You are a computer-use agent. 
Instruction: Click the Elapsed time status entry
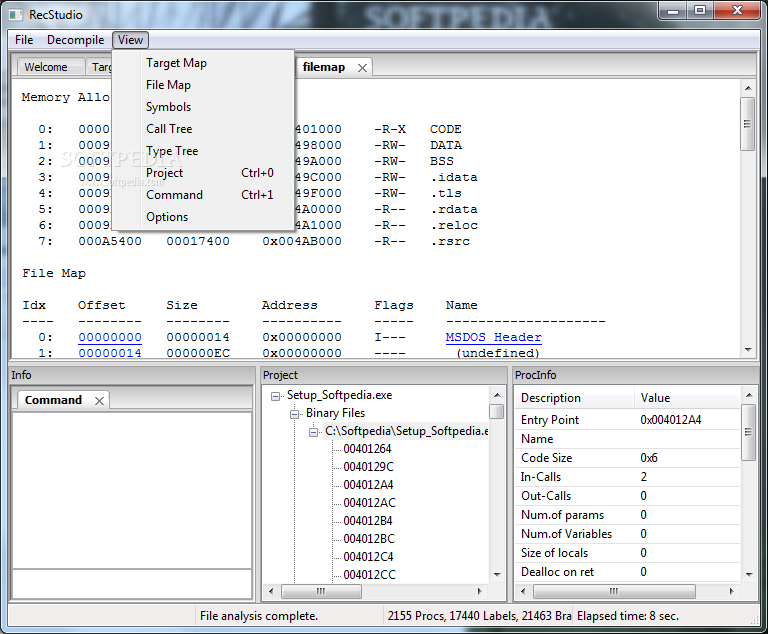coord(628,616)
